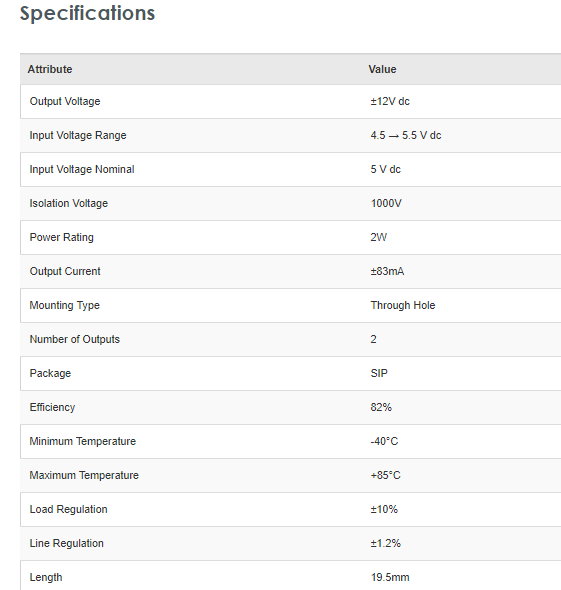Click the Mounting Type label
This screenshot has height=590, width=561.
pos(65,305)
